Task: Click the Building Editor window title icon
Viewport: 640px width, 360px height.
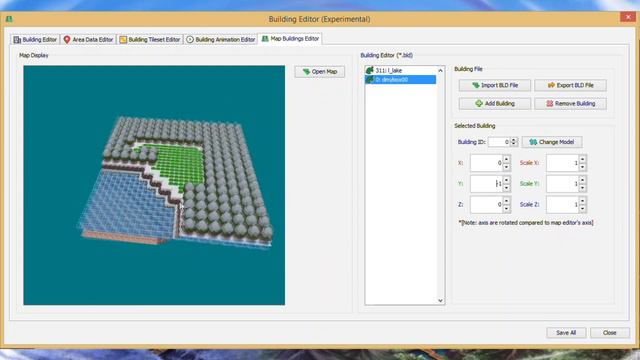Action: coord(9,19)
